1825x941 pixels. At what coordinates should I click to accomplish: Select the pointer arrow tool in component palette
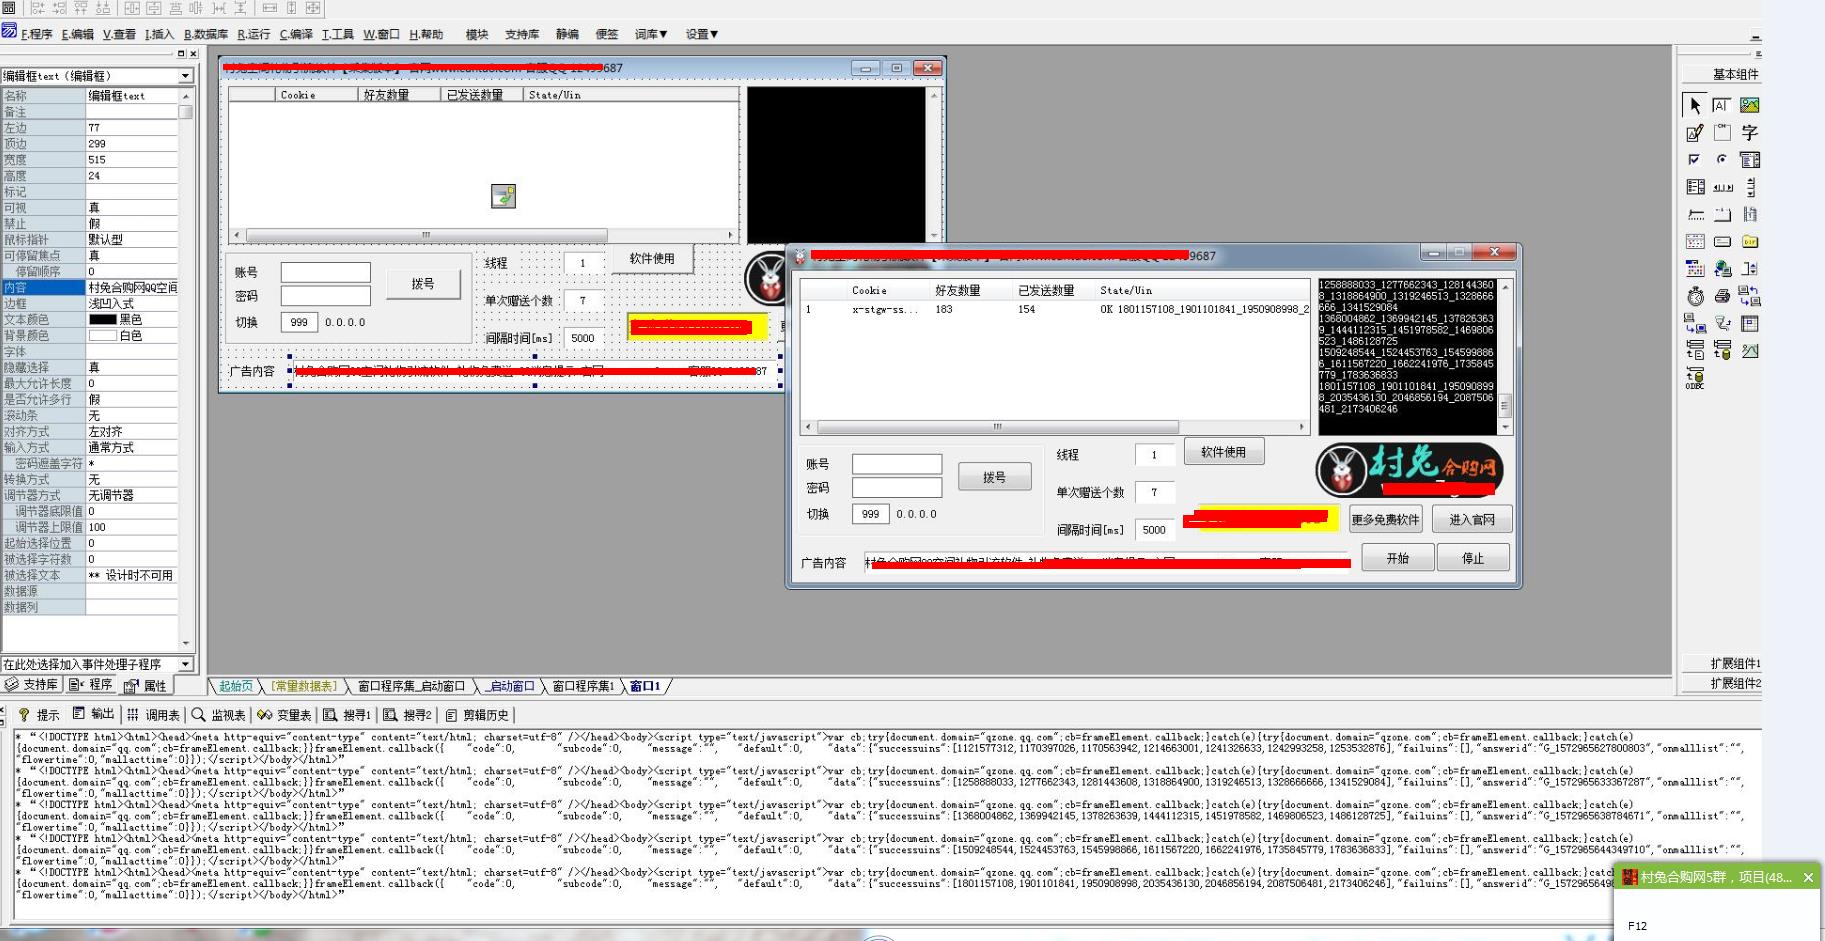click(1695, 105)
